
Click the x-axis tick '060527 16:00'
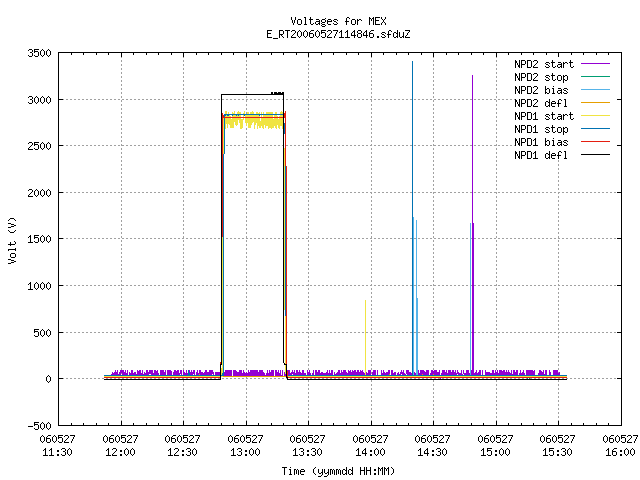(620, 446)
